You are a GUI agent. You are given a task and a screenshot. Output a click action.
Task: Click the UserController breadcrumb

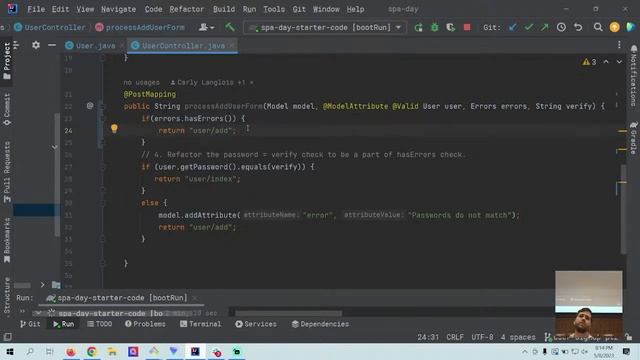[x=50, y=27]
